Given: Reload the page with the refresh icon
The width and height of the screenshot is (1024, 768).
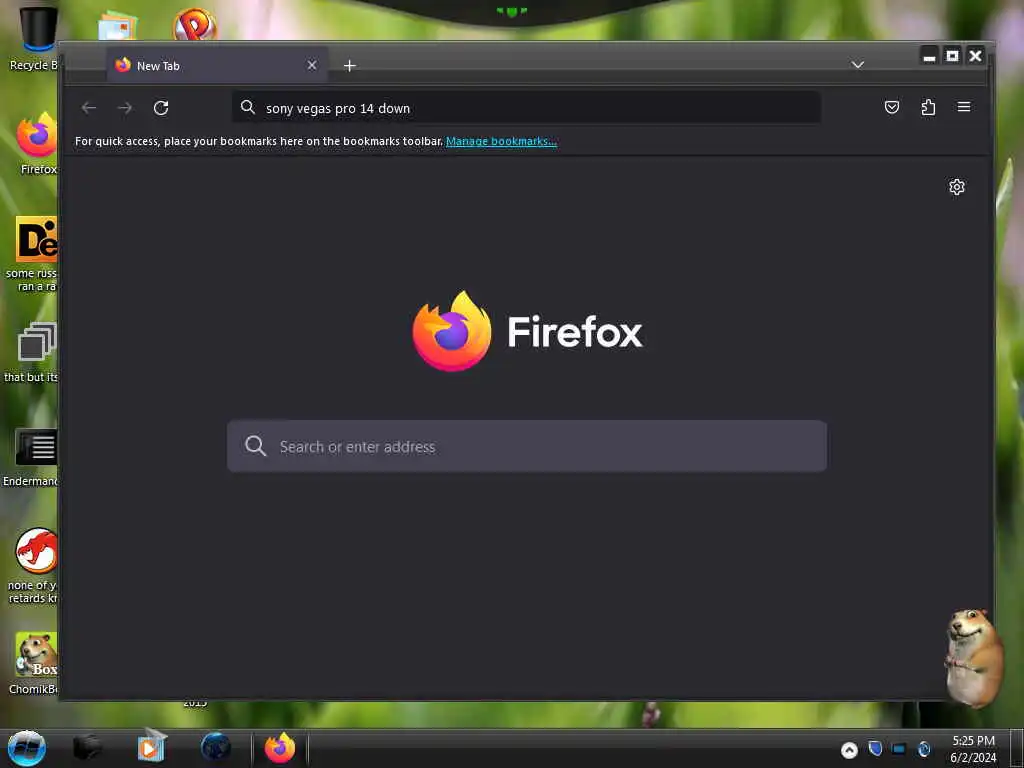Looking at the screenshot, I should coord(161,108).
